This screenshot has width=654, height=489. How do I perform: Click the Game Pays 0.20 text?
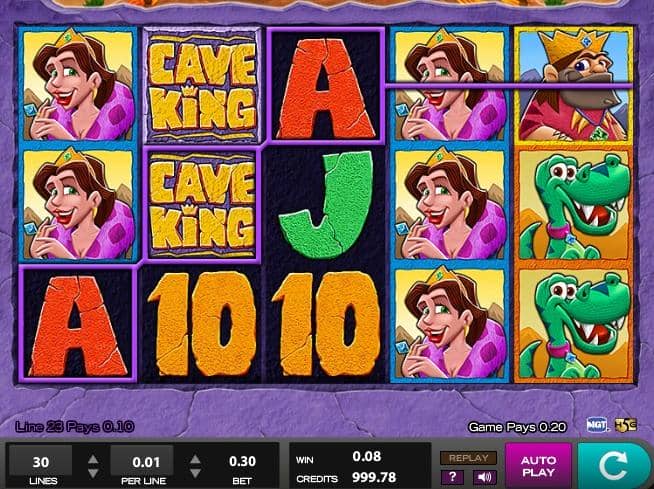point(517,427)
